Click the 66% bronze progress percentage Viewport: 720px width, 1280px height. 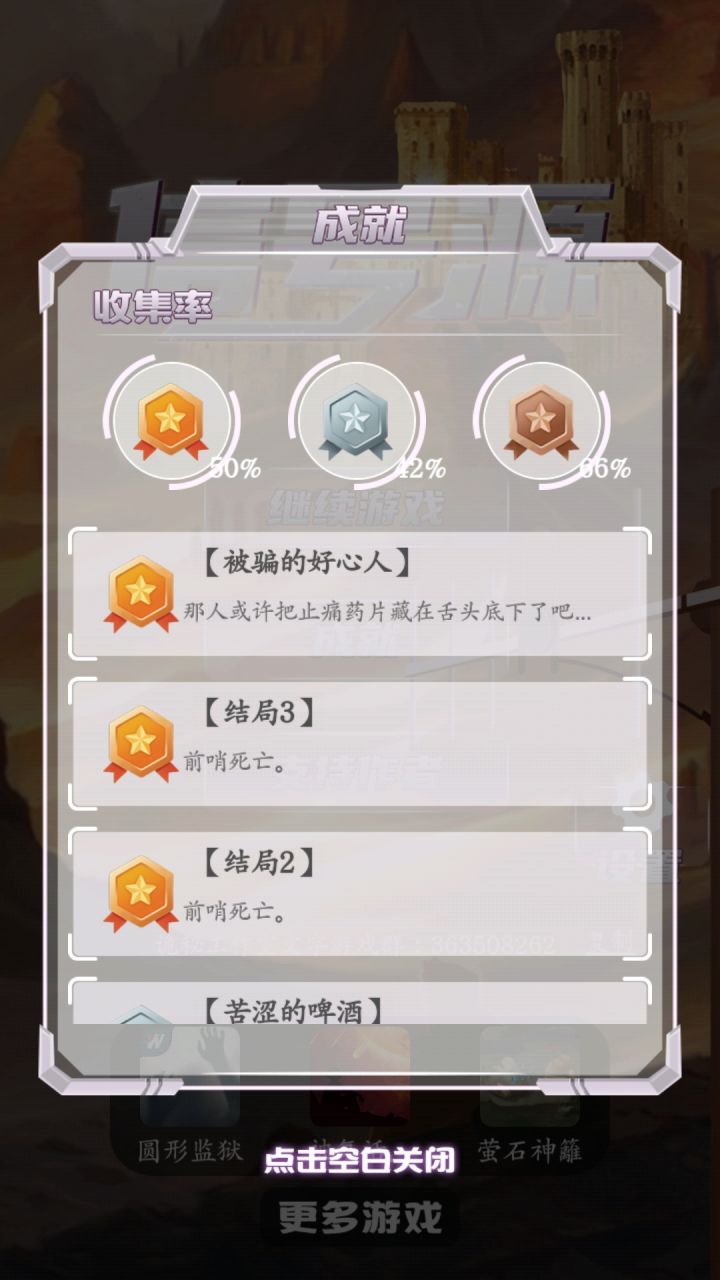(605, 469)
